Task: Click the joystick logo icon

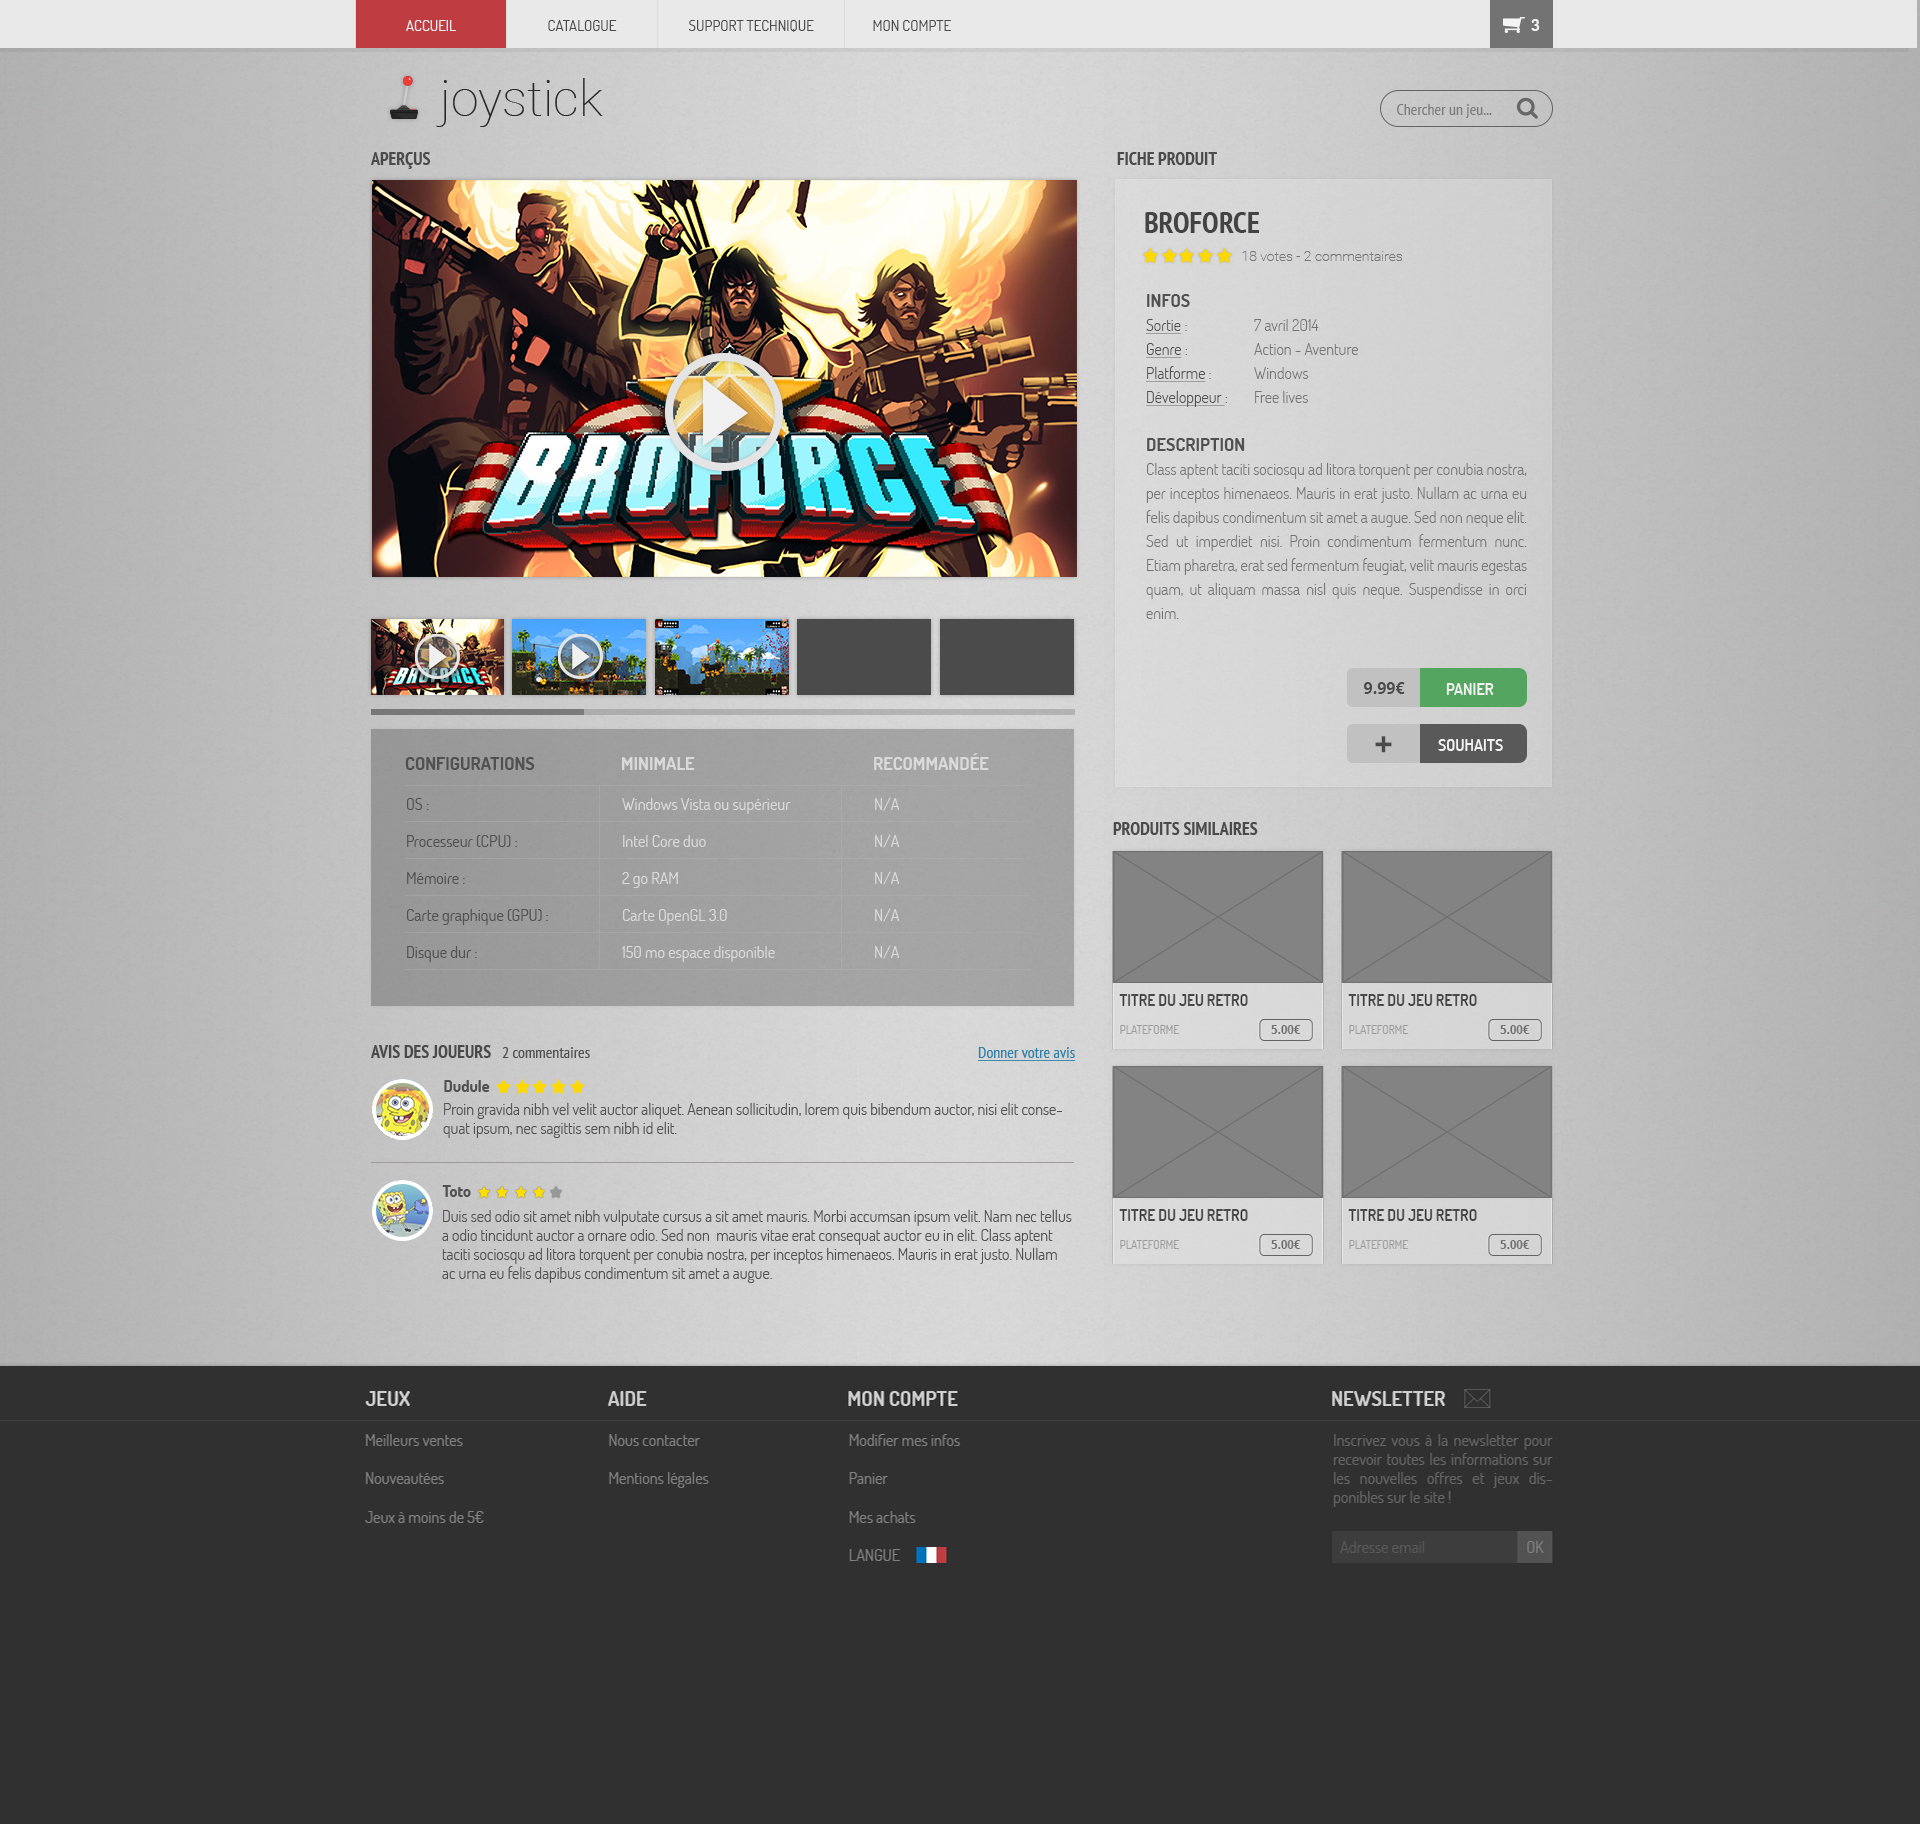Action: coord(404,99)
